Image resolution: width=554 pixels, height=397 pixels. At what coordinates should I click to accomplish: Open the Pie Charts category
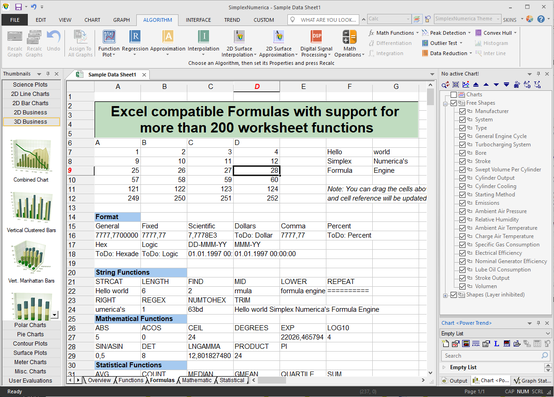30,334
